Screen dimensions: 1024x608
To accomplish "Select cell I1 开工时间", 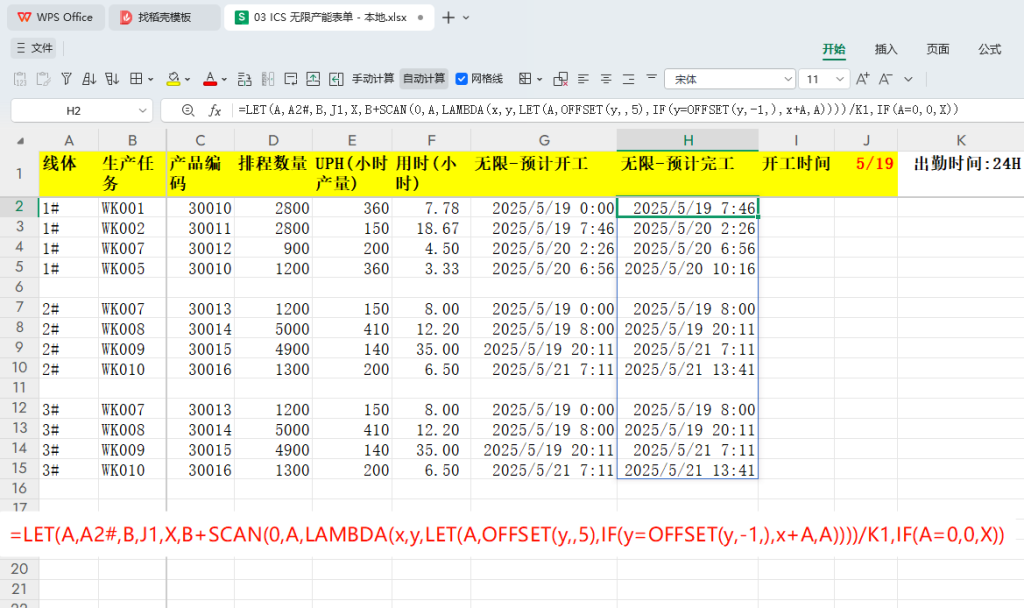I will [796, 174].
